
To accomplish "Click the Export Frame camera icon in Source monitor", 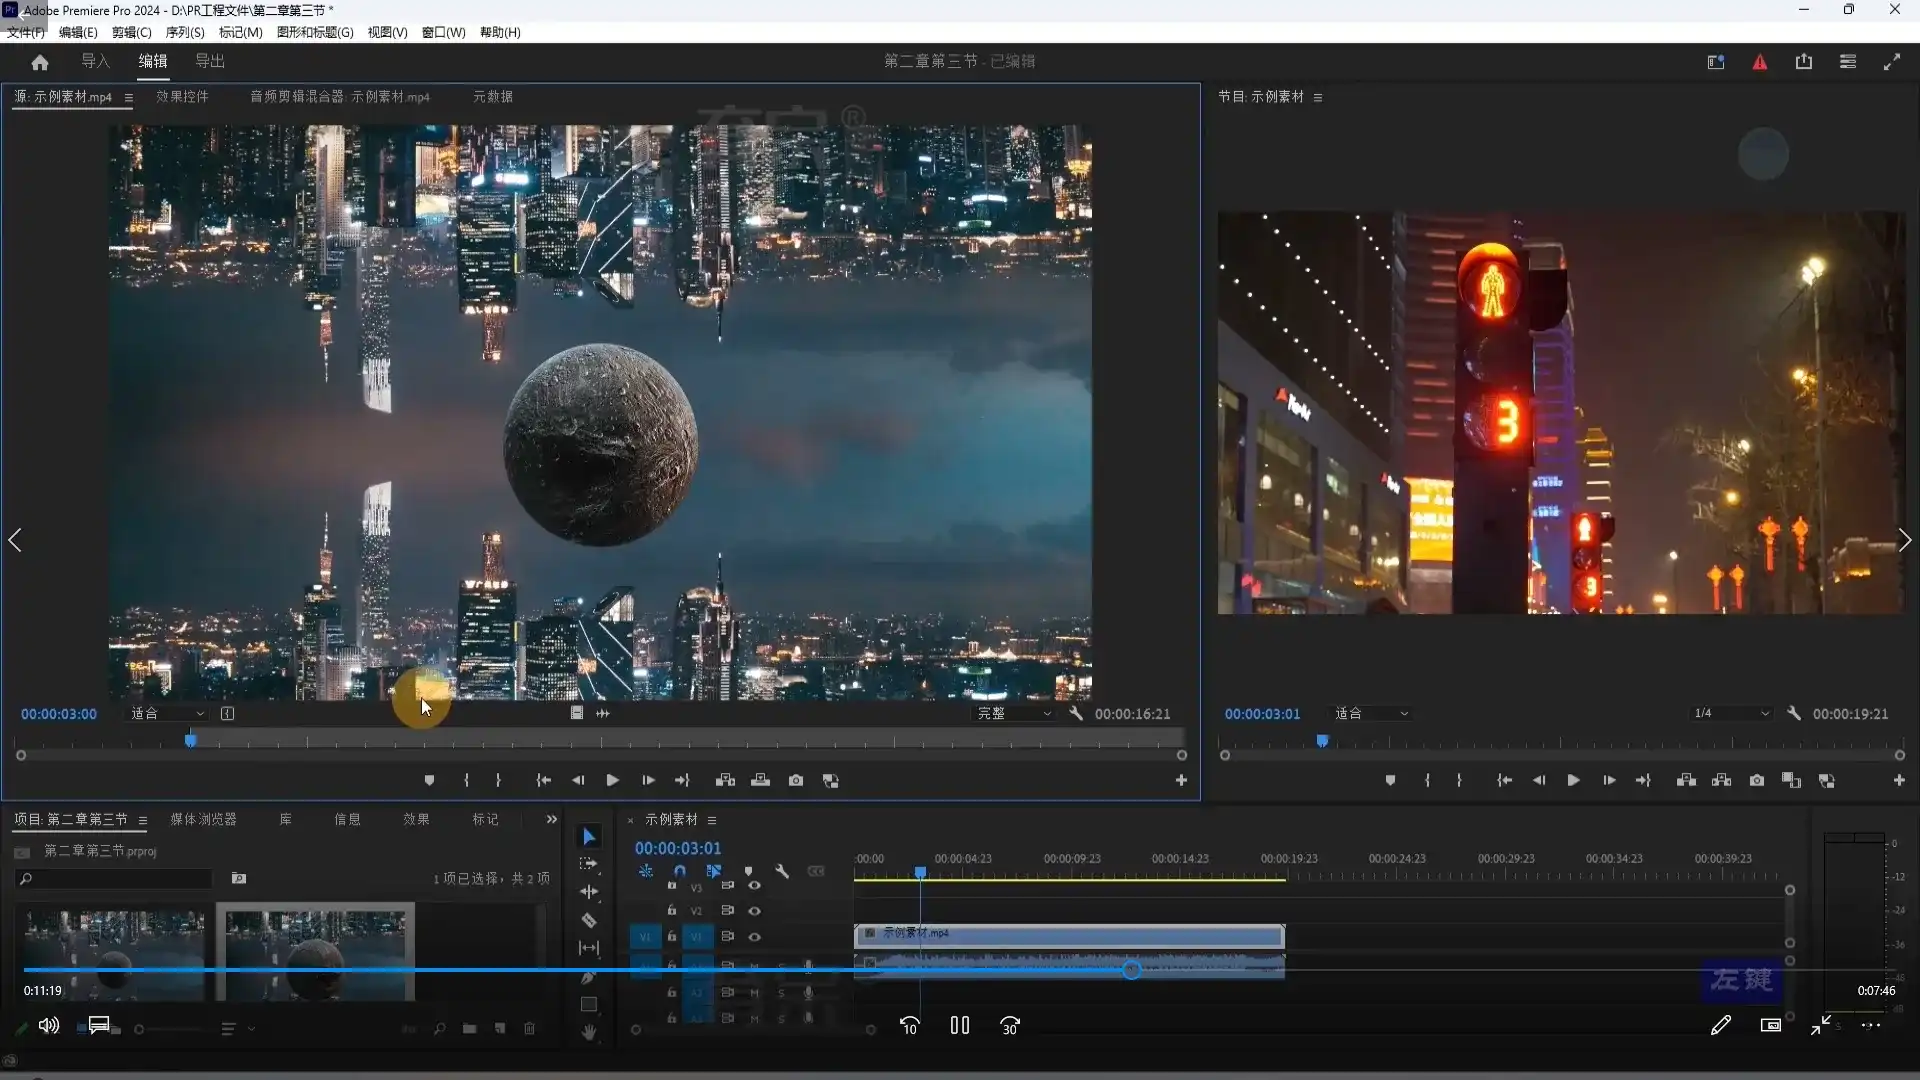I will [796, 780].
